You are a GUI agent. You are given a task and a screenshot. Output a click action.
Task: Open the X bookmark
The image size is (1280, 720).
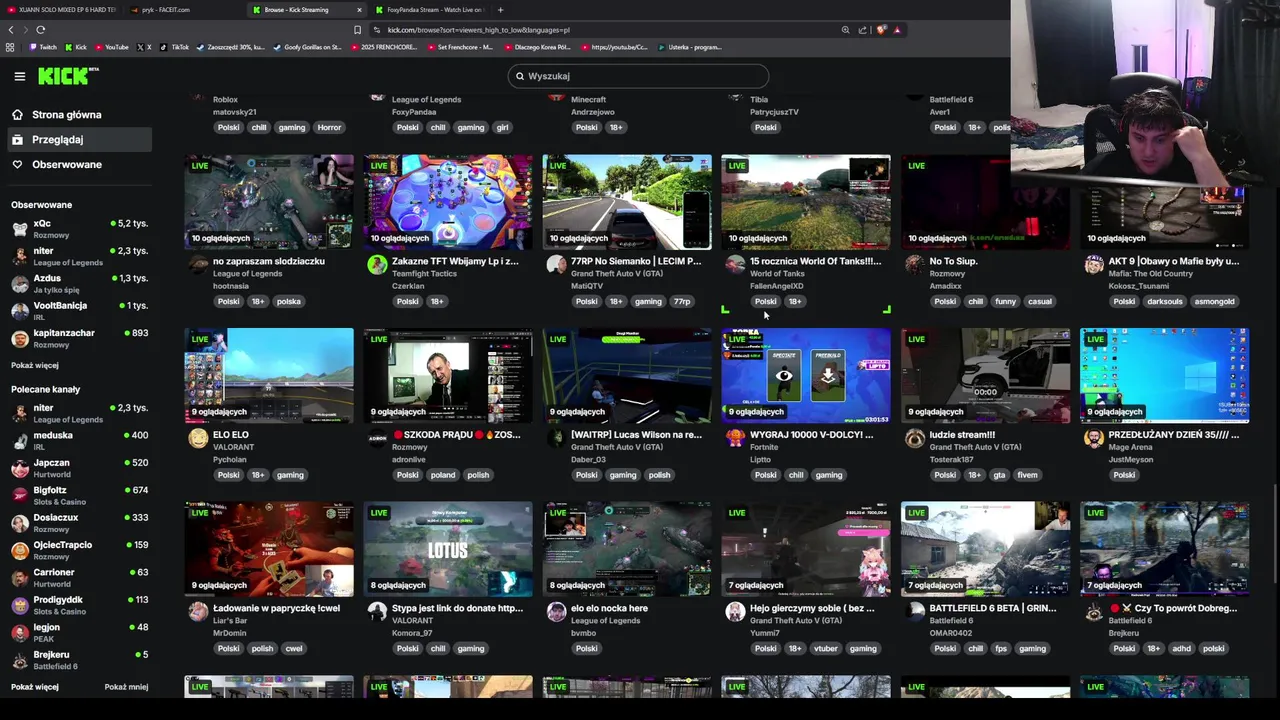coord(144,47)
